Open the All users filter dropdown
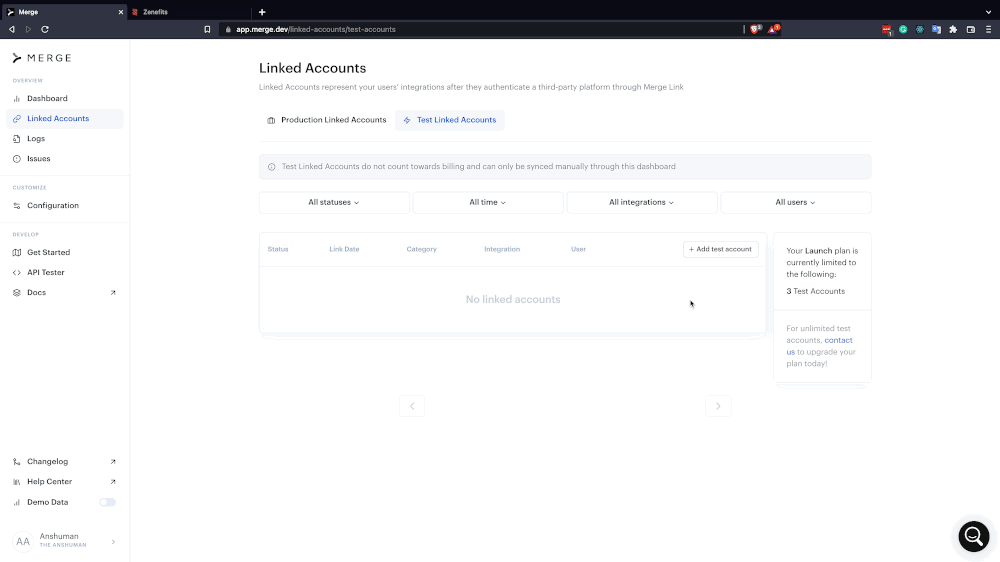 (x=795, y=202)
